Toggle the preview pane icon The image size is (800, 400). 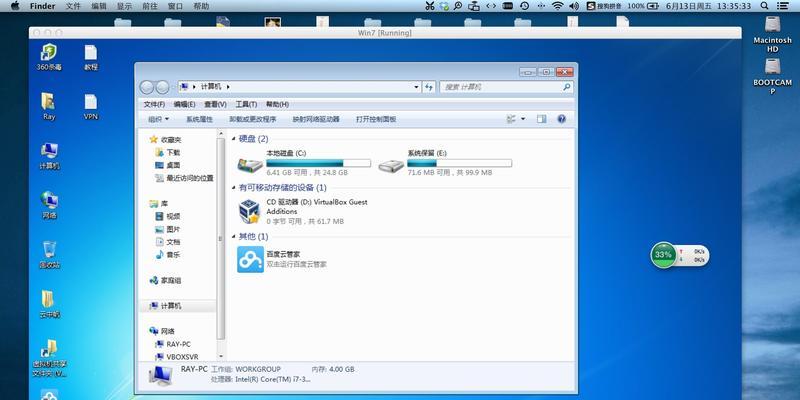pos(541,119)
